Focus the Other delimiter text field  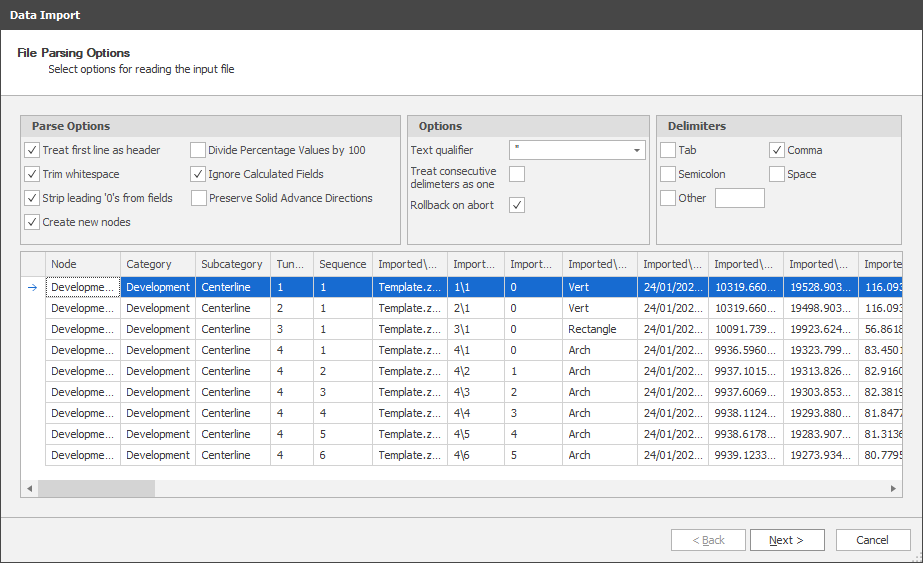coord(740,198)
